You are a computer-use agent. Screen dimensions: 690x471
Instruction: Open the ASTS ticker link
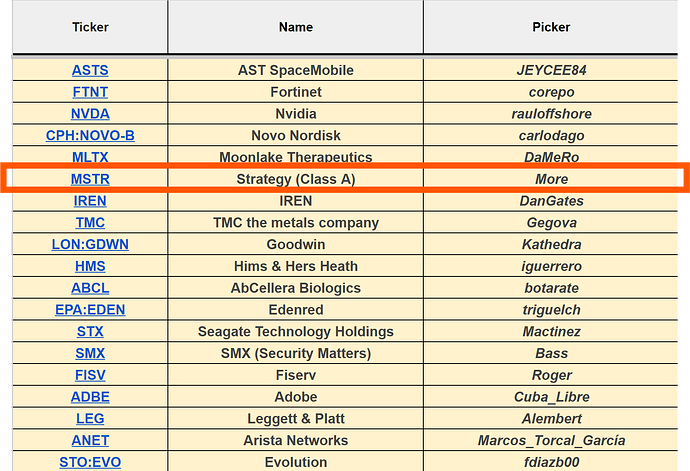coord(90,70)
